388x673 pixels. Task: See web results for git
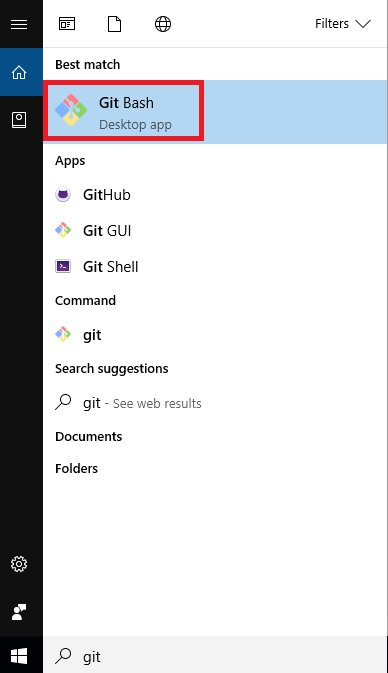[x=215, y=403]
